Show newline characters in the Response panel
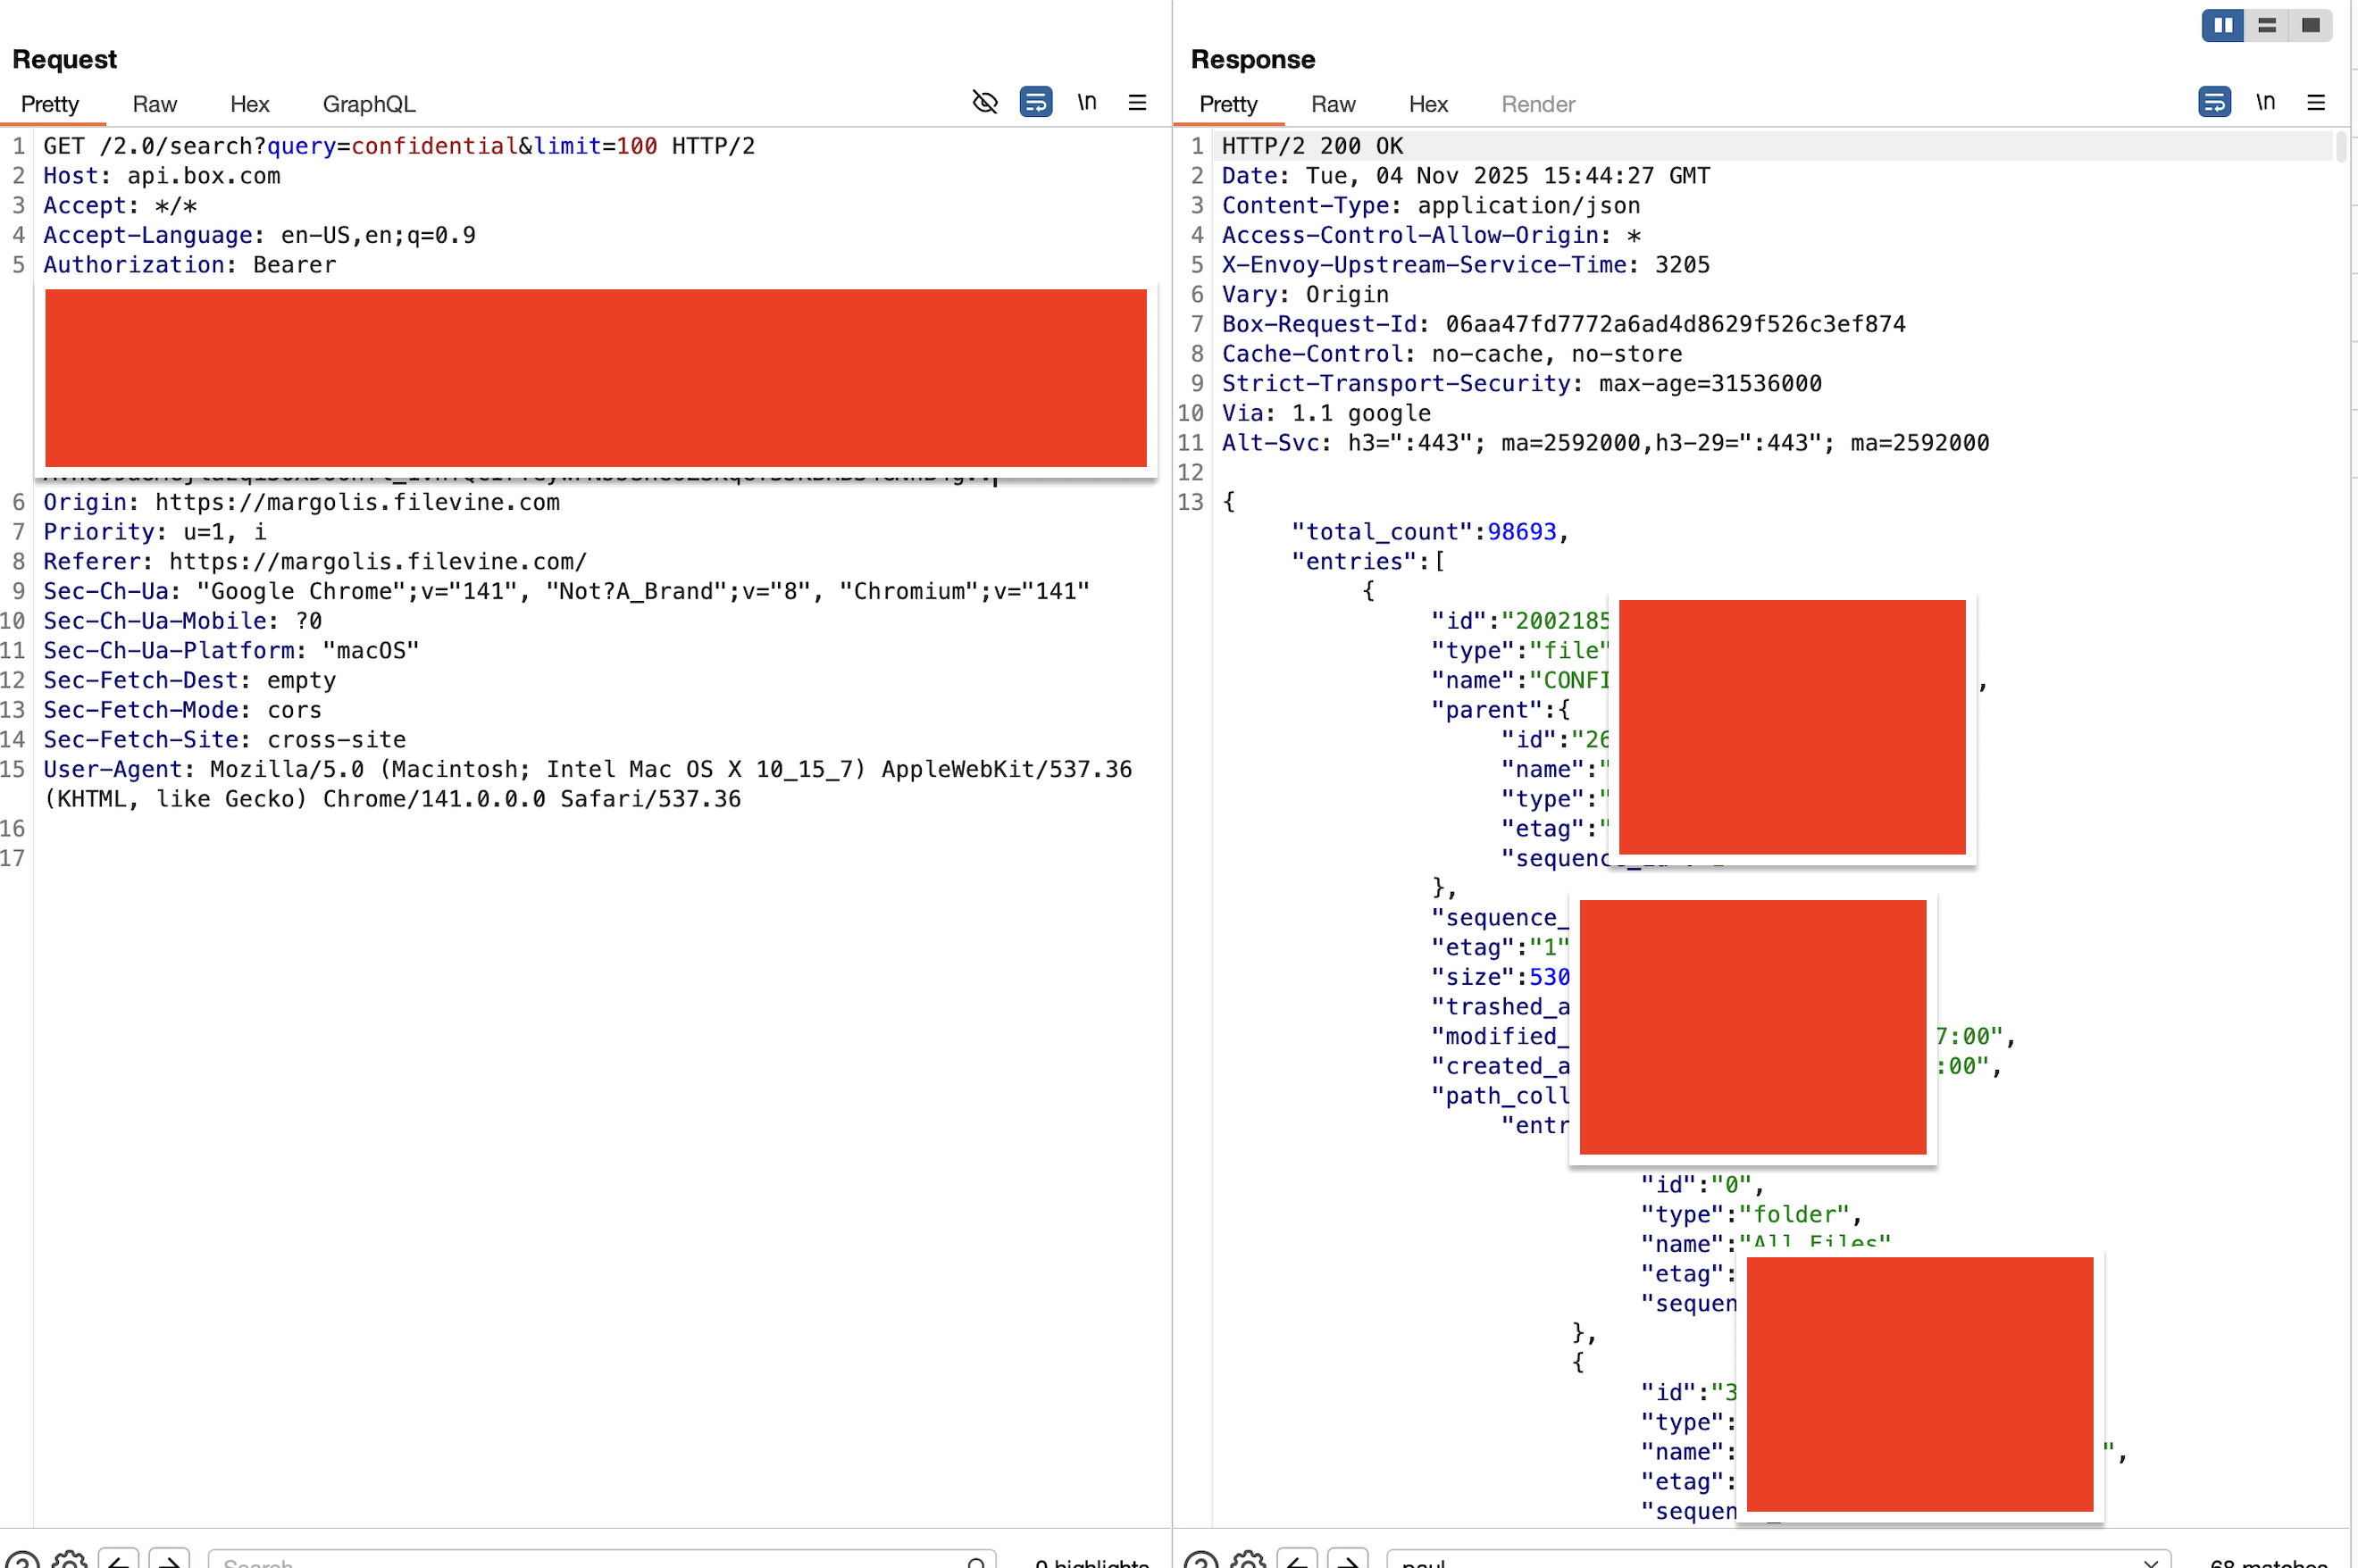2358x1568 pixels. pyautogui.click(x=2265, y=102)
